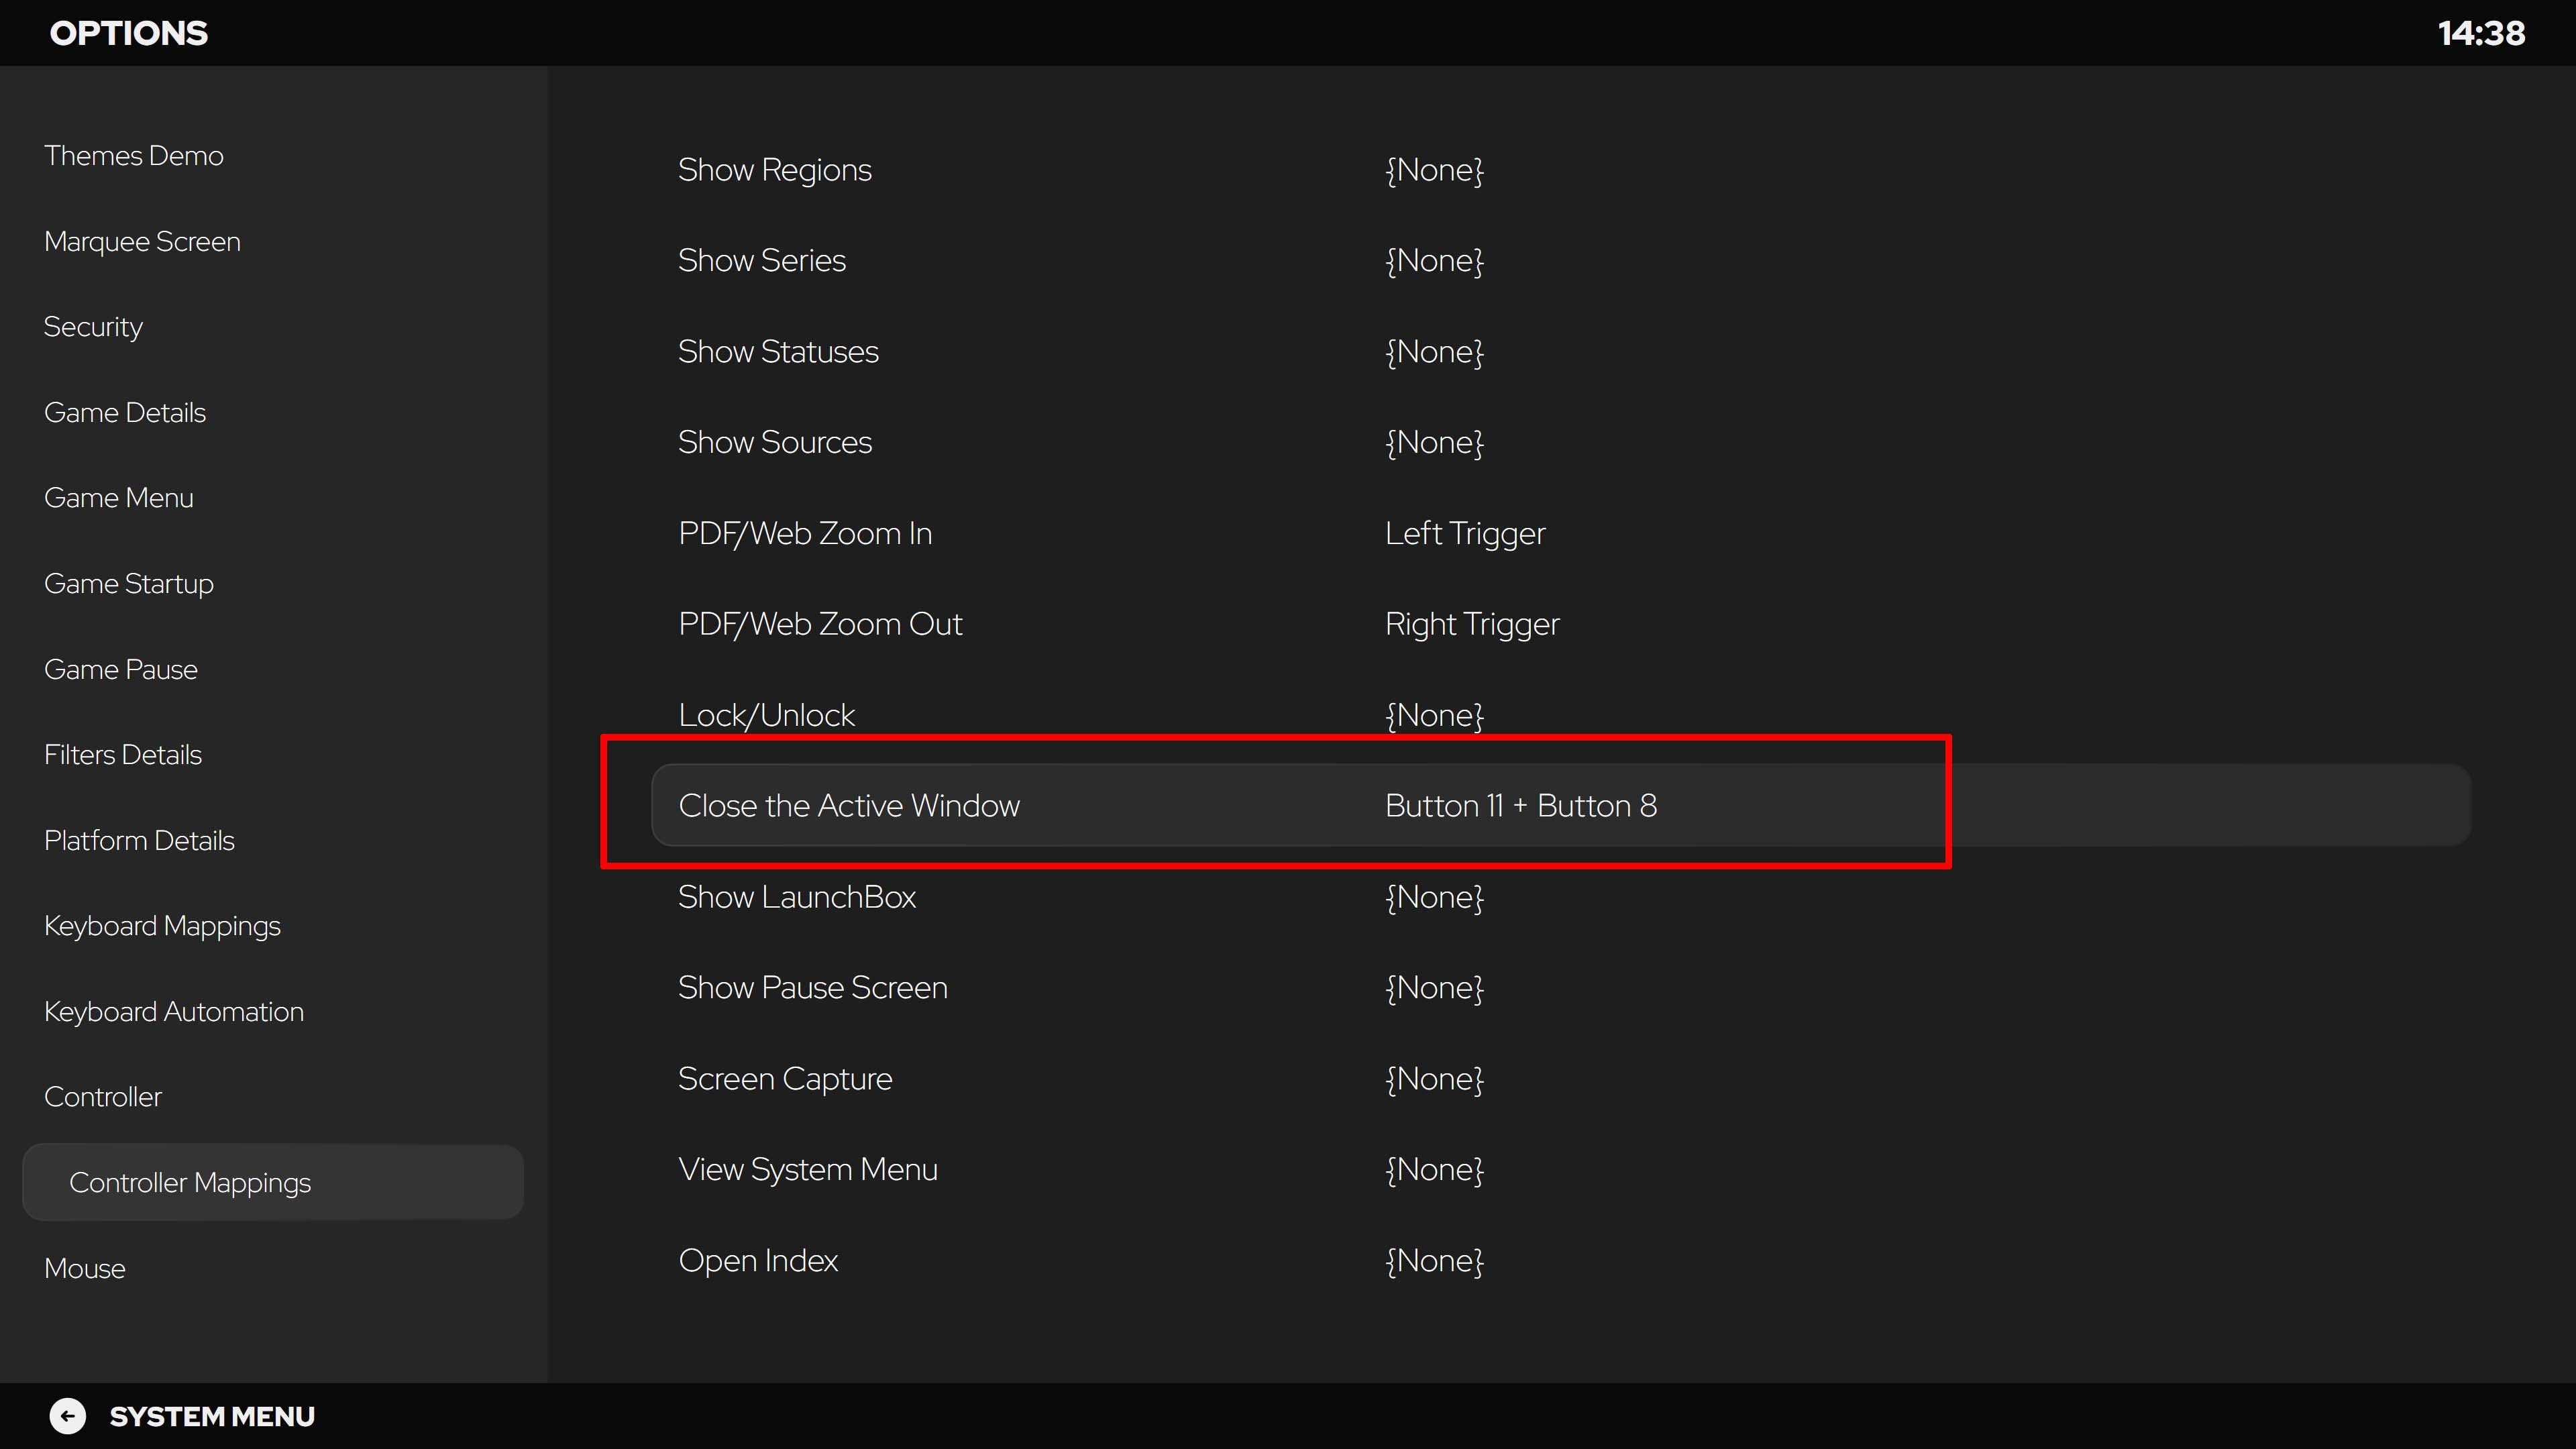Select the Show Statuses mapping row
This screenshot has width=2576, height=1449.
coord(1561,352)
